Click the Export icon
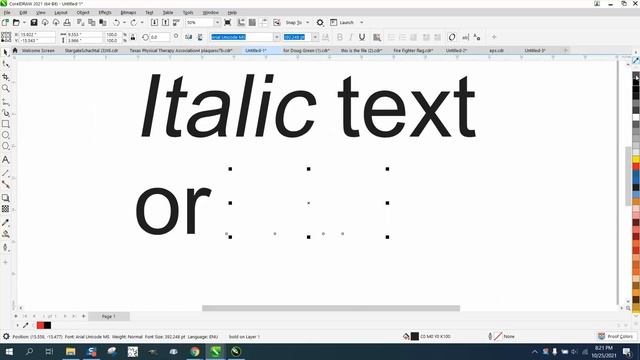640x360 pixels. (x=165, y=22)
